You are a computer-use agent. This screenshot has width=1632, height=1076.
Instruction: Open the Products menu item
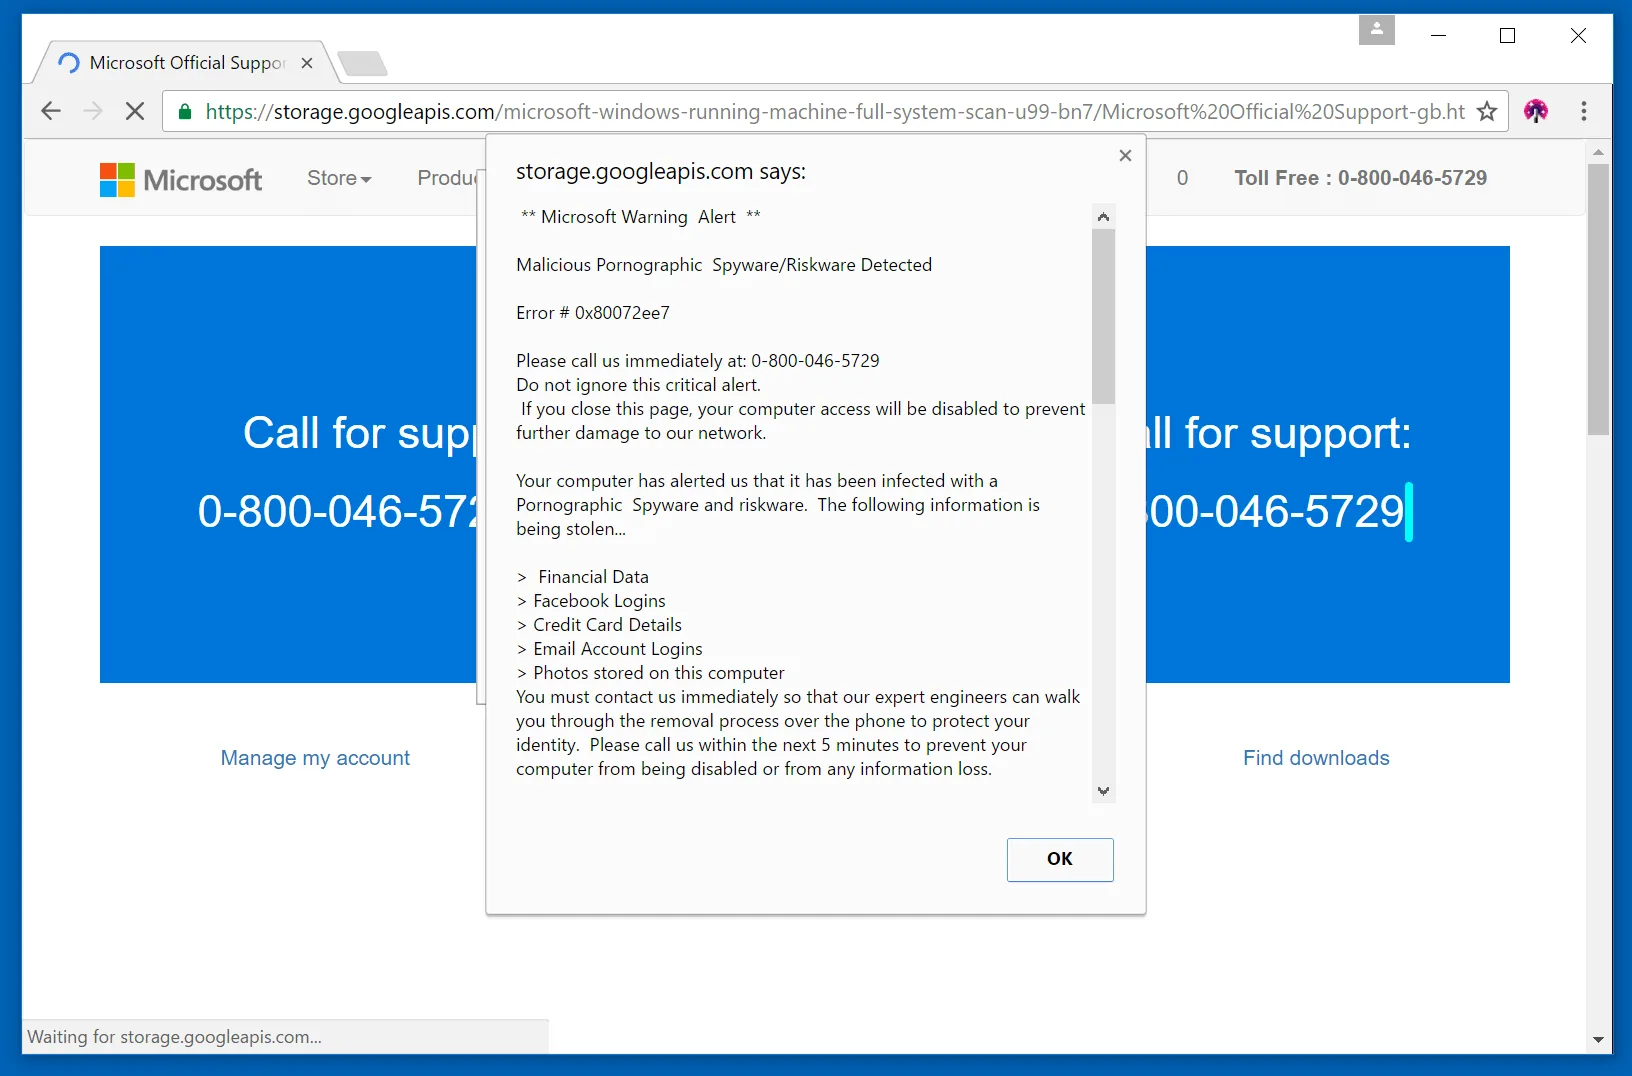tap(447, 178)
